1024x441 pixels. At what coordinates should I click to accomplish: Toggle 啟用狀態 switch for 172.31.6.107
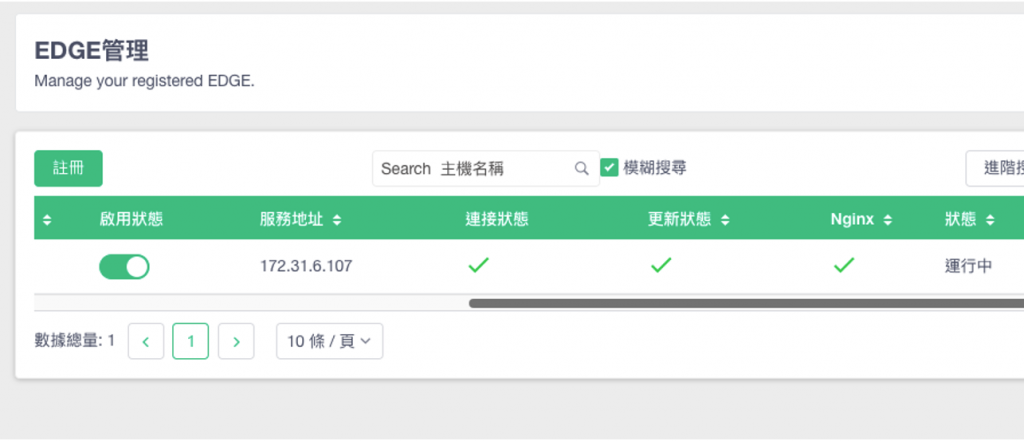[124, 267]
